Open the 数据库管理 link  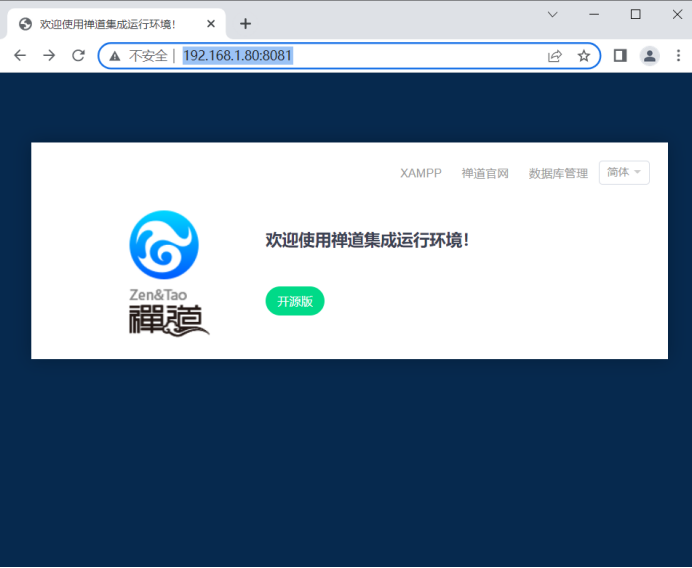click(558, 173)
